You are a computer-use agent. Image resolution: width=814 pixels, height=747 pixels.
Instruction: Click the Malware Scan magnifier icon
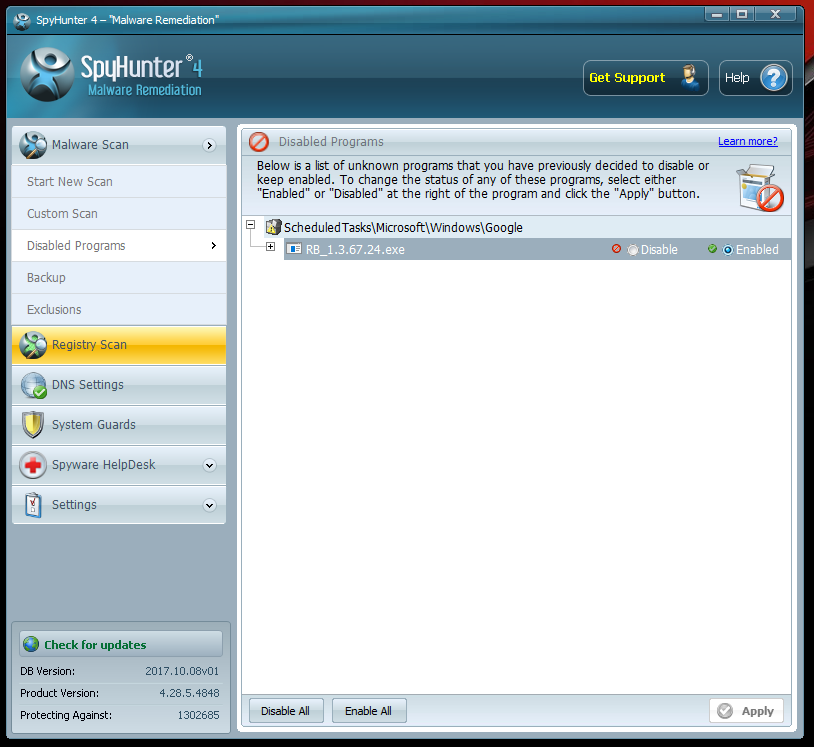[x=33, y=145]
